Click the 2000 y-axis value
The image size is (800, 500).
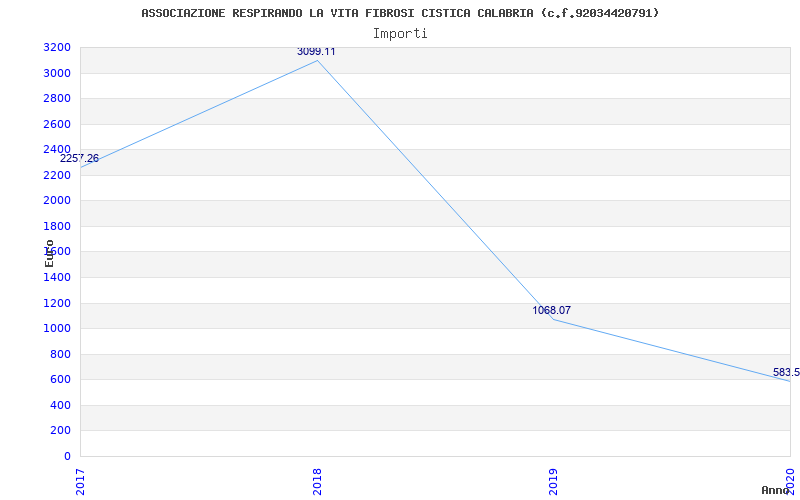click(x=57, y=201)
